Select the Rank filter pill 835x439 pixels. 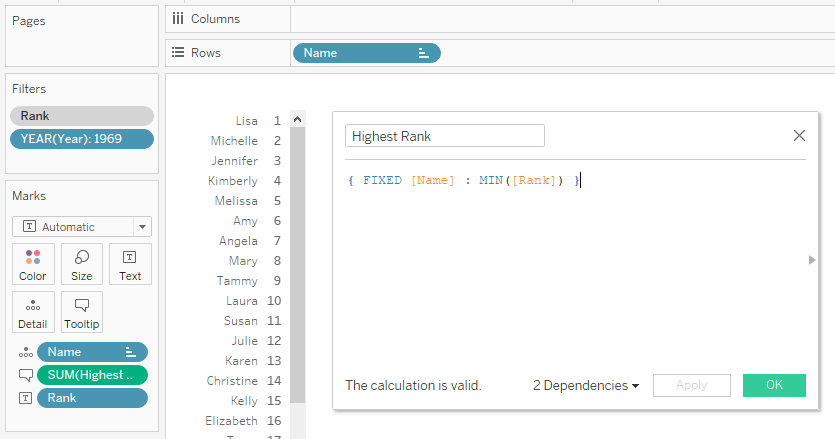point(81,116)
